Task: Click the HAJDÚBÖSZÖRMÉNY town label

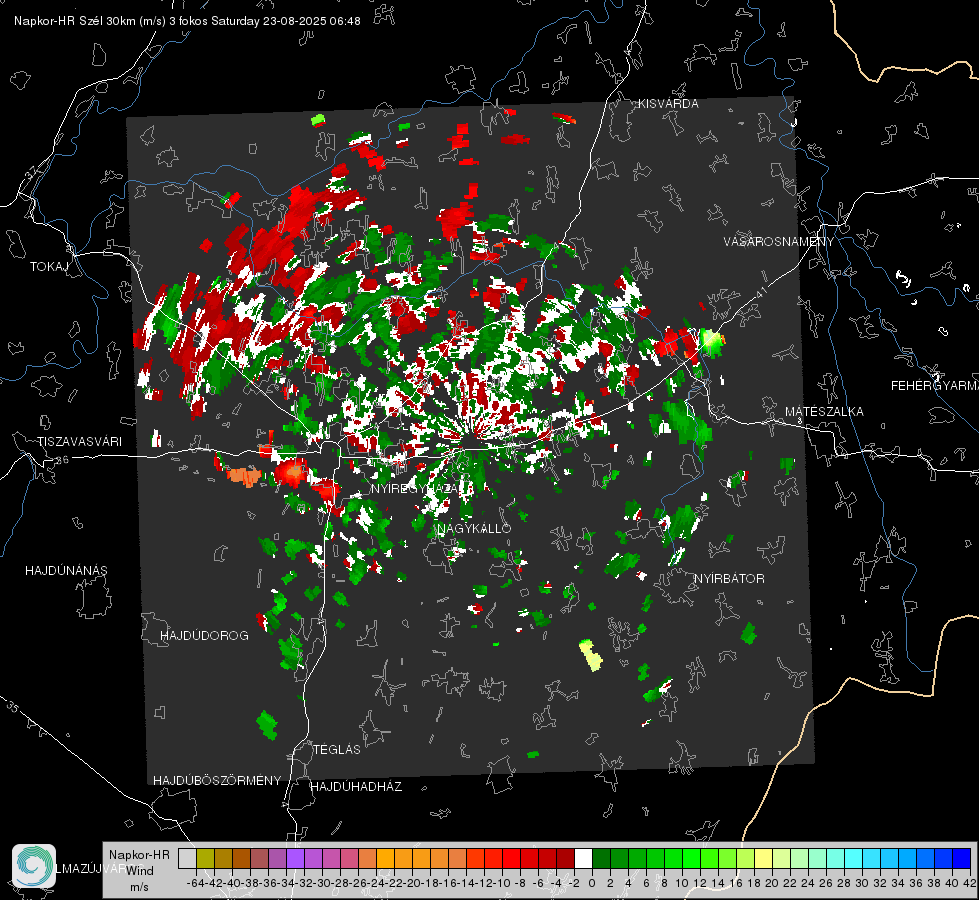Action: [x=217, y=781]
